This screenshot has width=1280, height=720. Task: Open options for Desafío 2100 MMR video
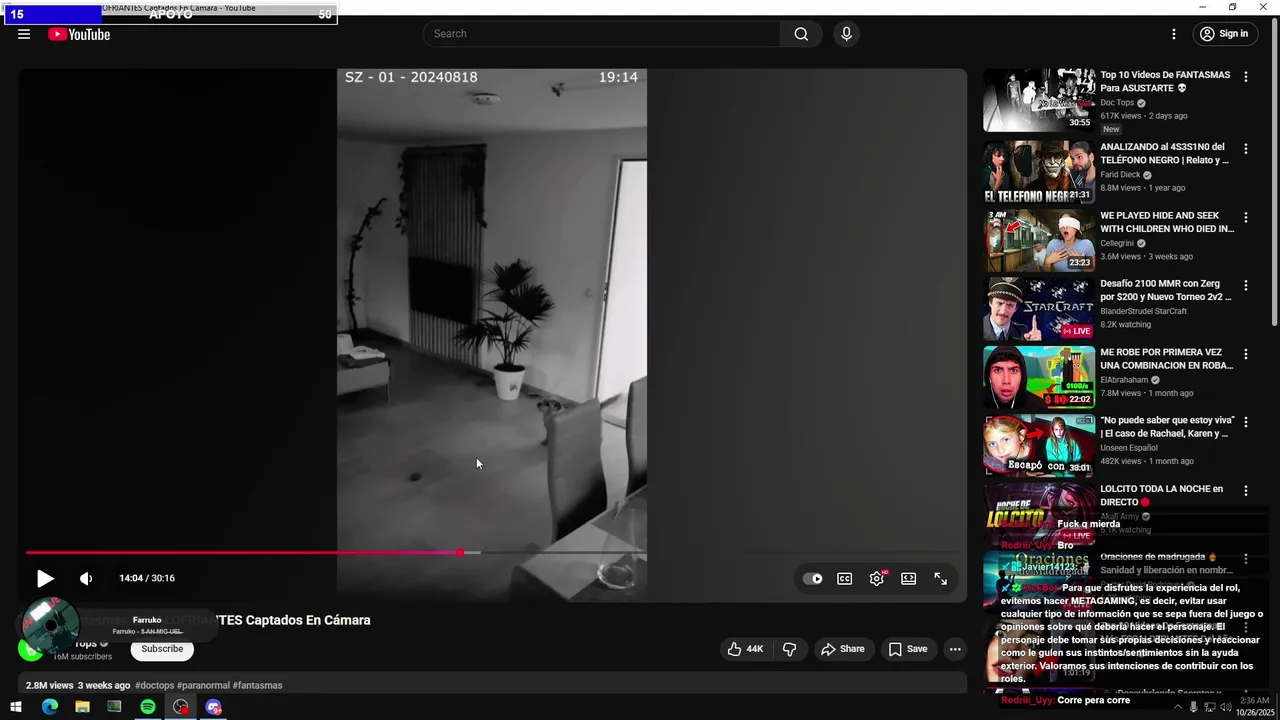(x=1246, y=285)
